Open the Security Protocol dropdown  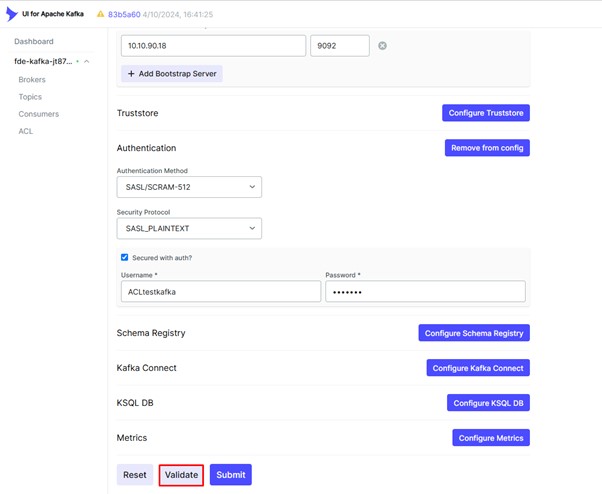[x=189, y=228]
